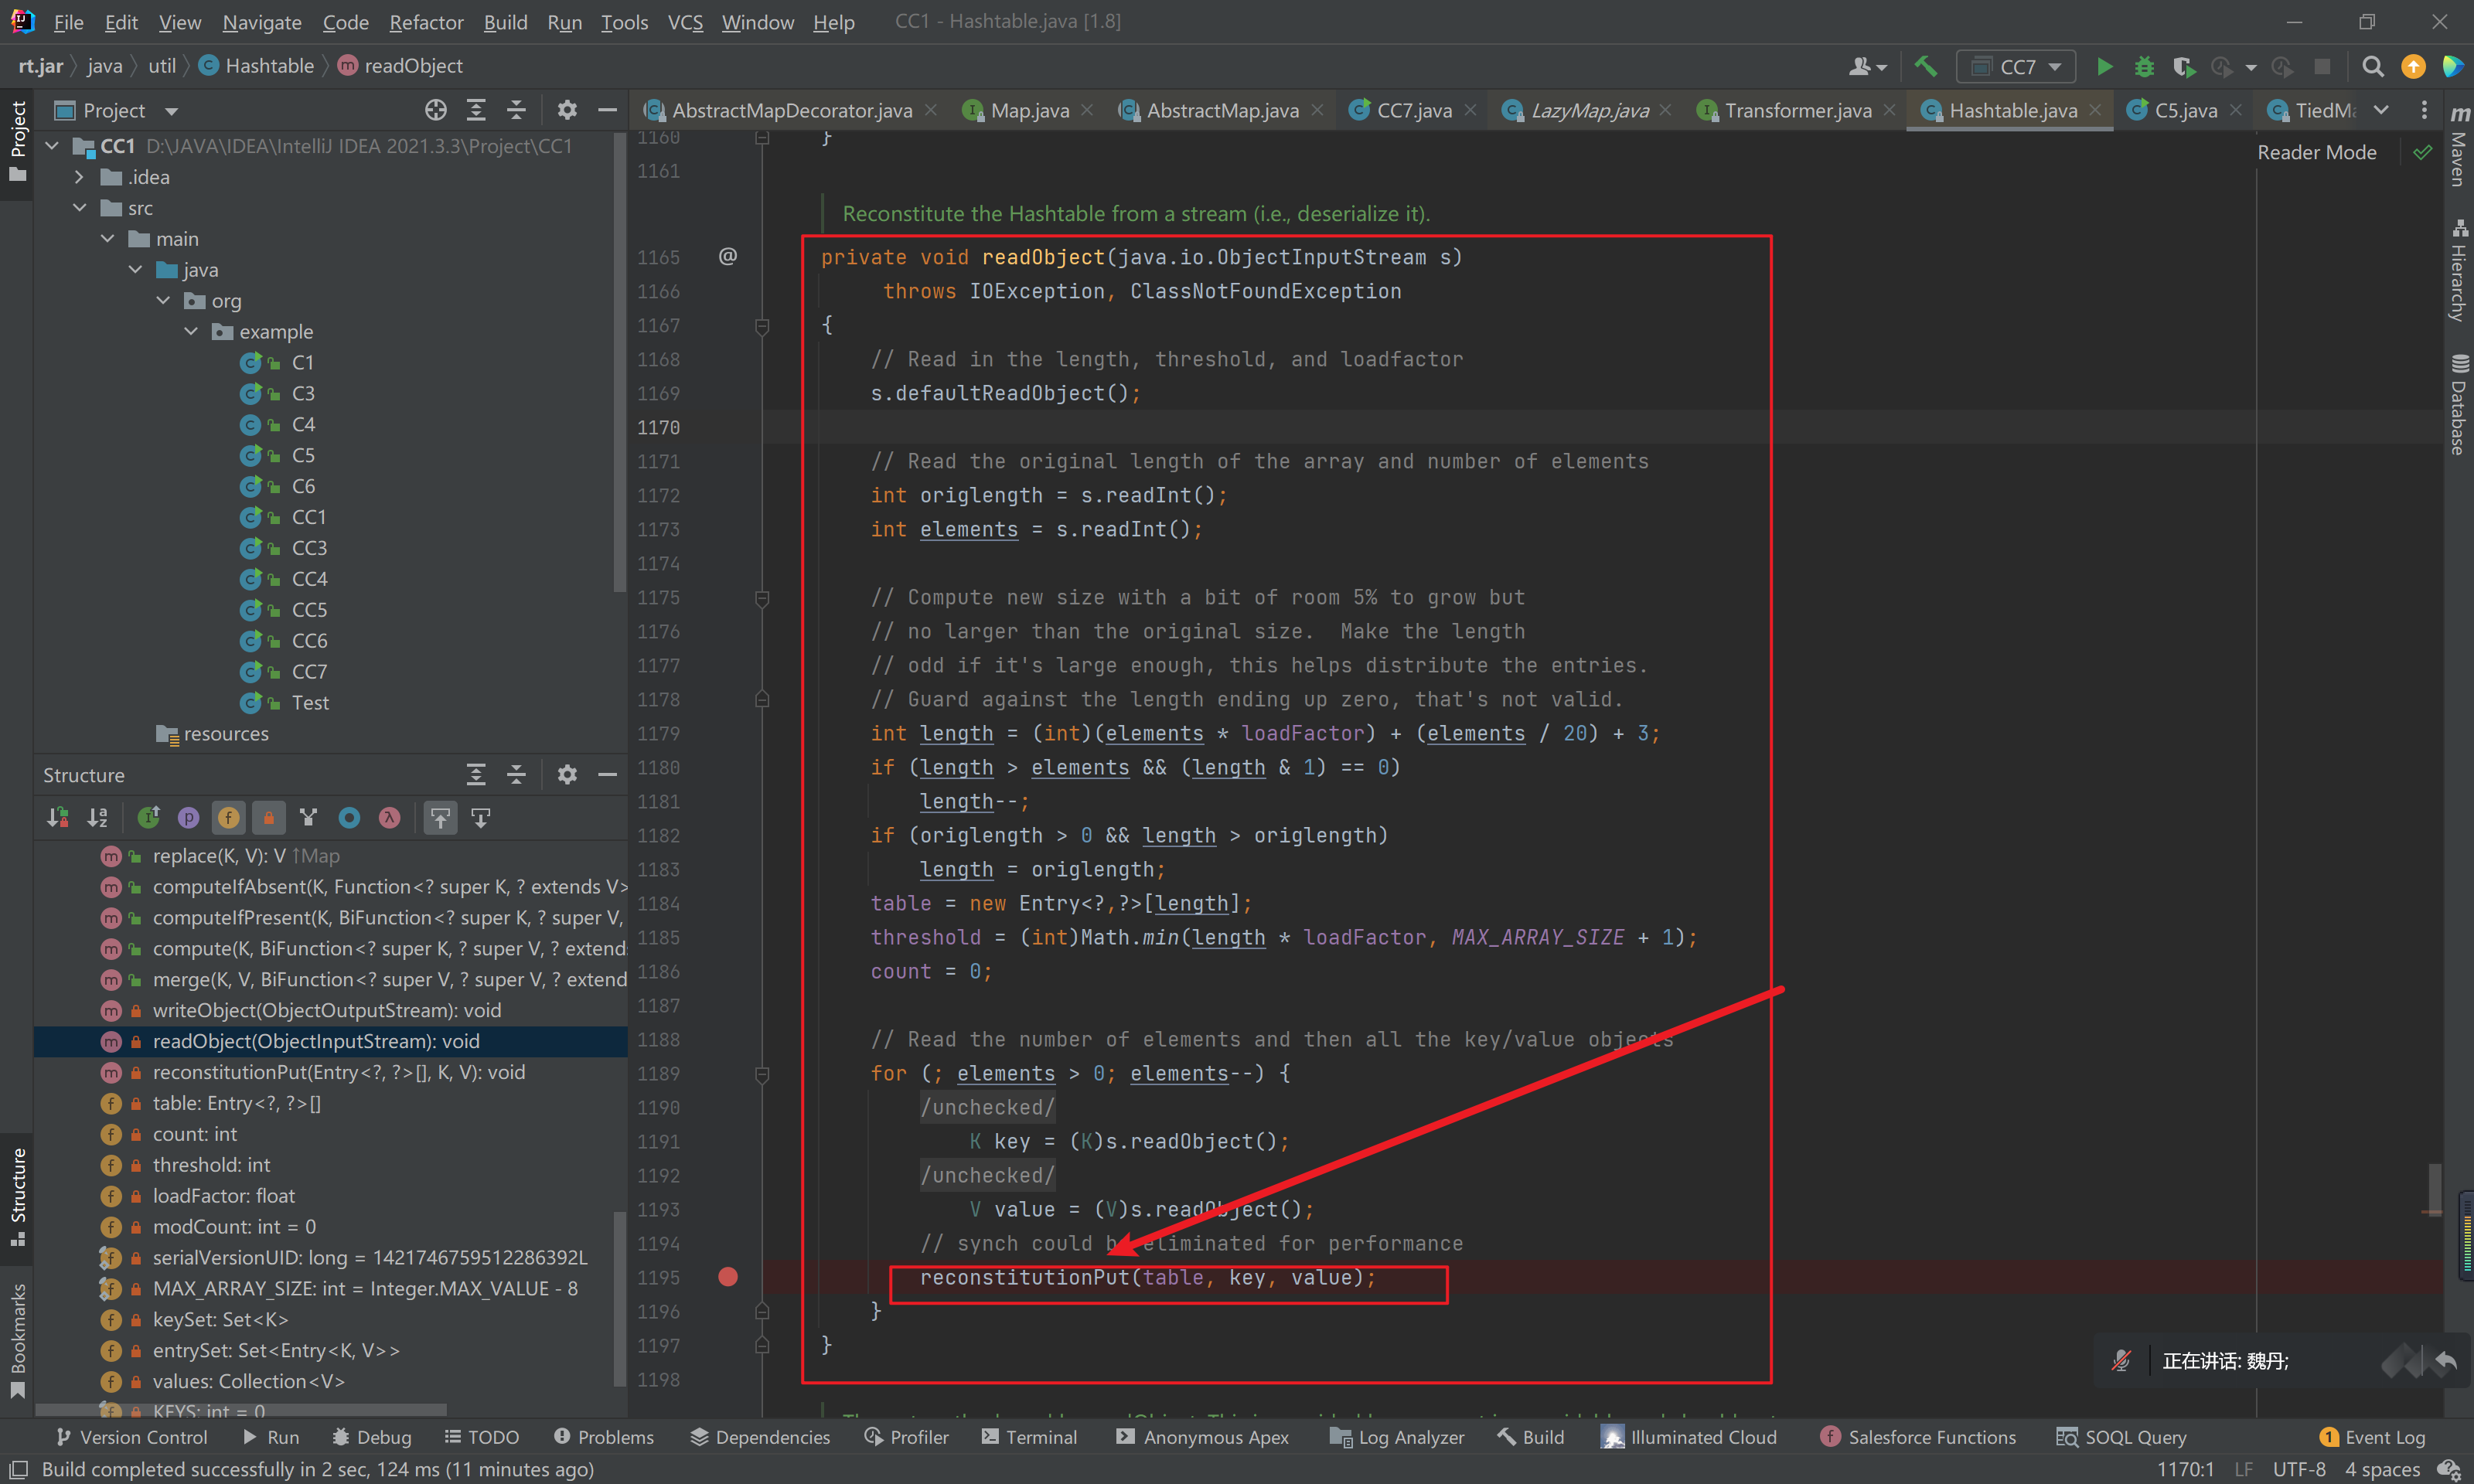The image size is (2474, 1484).
Task: Toggle show non-public members filter
Action: pos(268,818)
